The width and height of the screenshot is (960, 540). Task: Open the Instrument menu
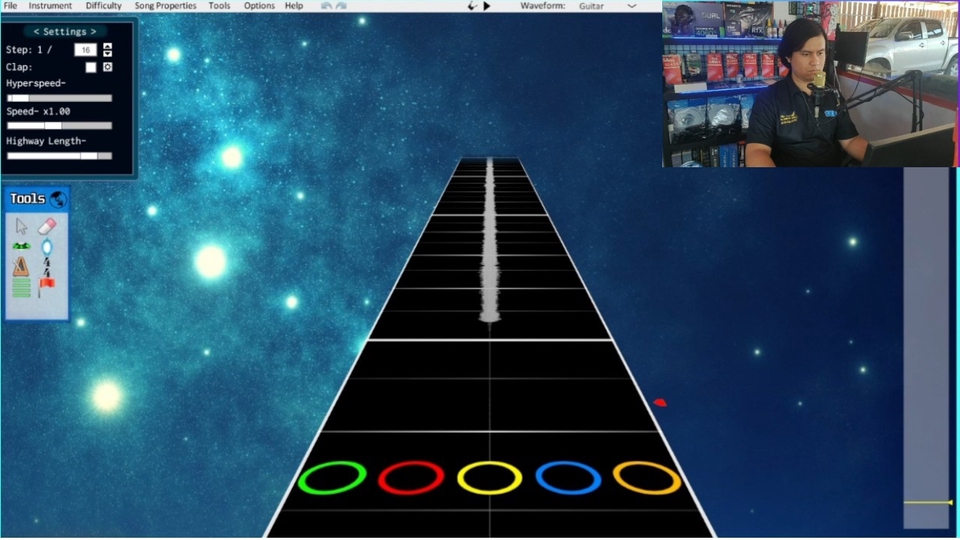(50, 6)
